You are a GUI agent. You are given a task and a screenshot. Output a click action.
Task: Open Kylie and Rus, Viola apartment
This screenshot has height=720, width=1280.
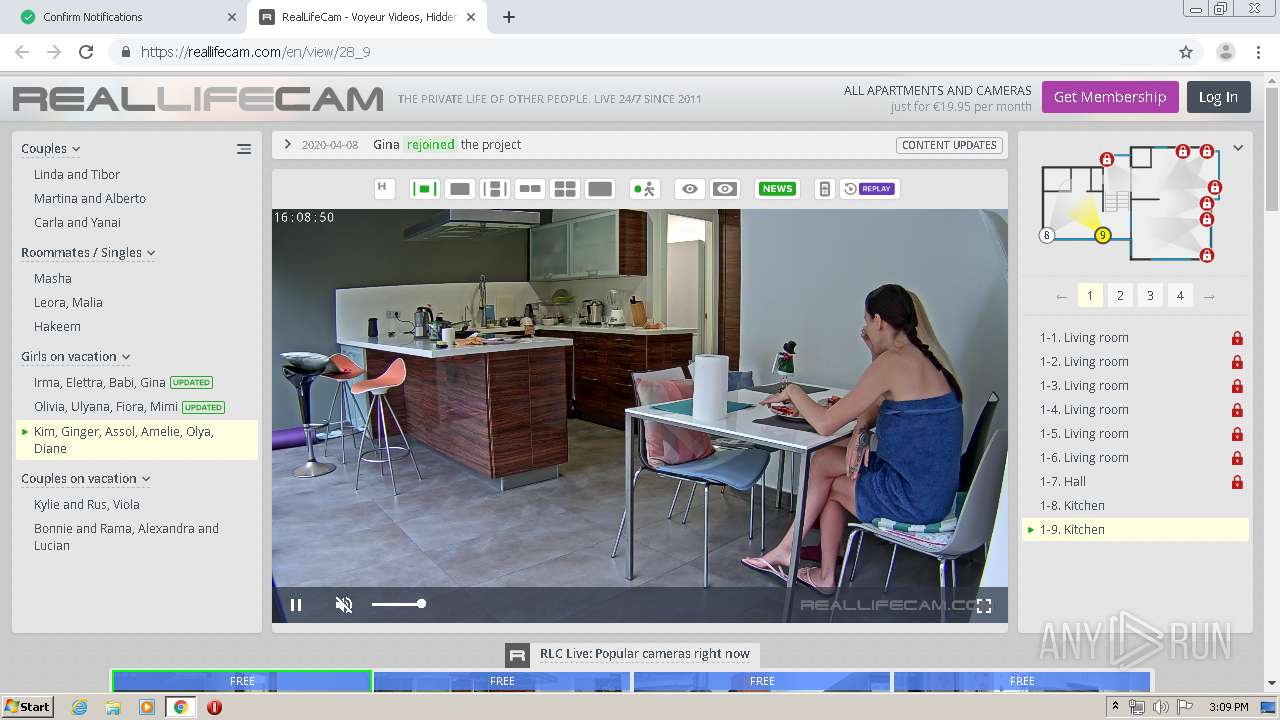[87, 505]
